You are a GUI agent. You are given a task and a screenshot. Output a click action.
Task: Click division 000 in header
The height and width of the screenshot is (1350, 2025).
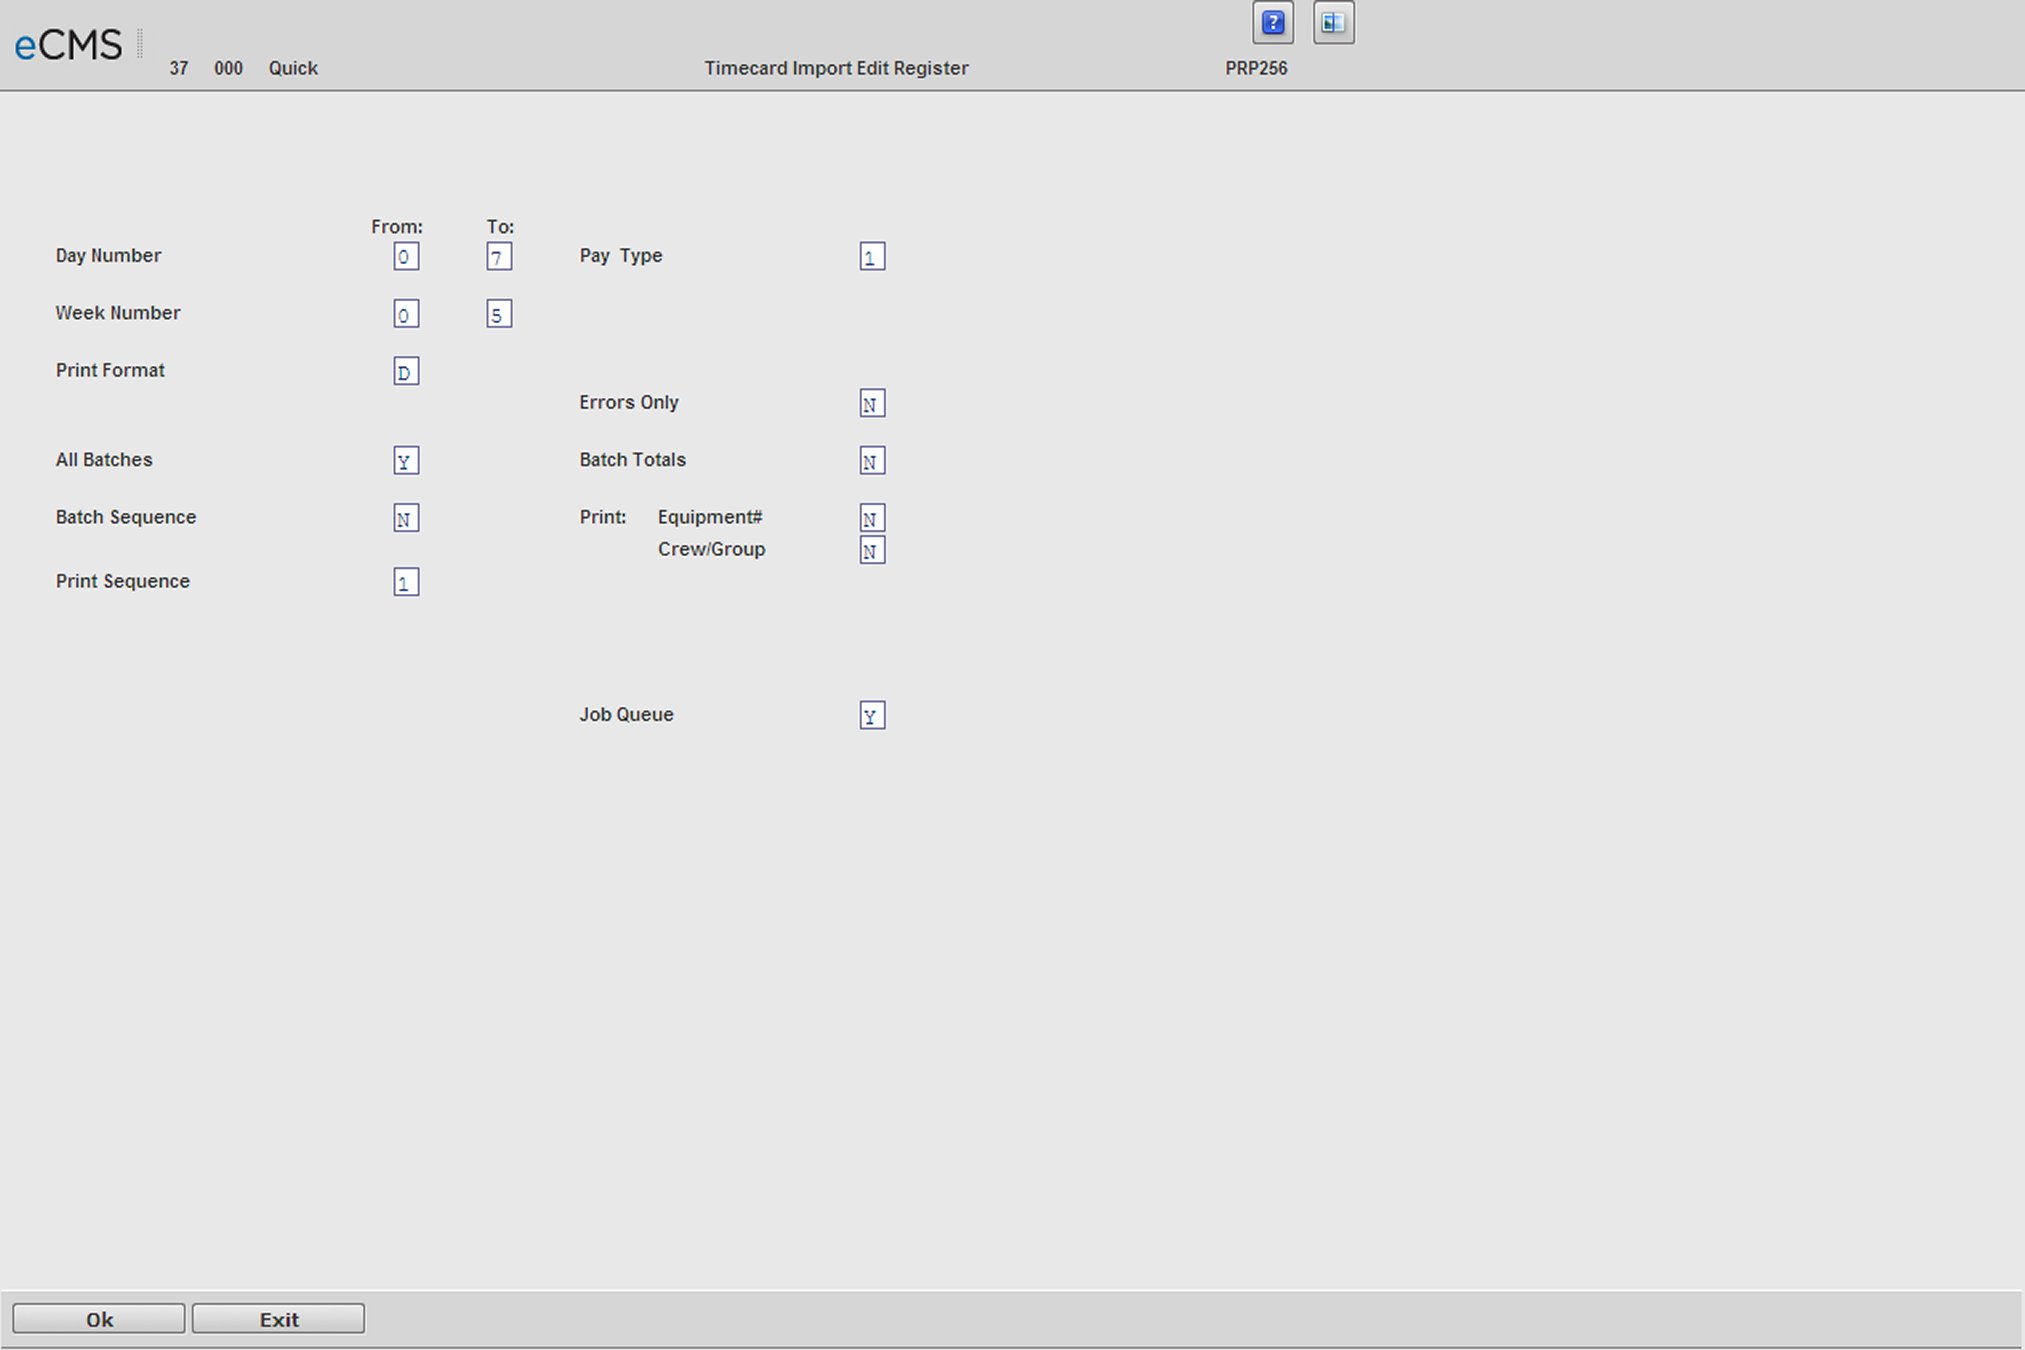coord(228,68)
